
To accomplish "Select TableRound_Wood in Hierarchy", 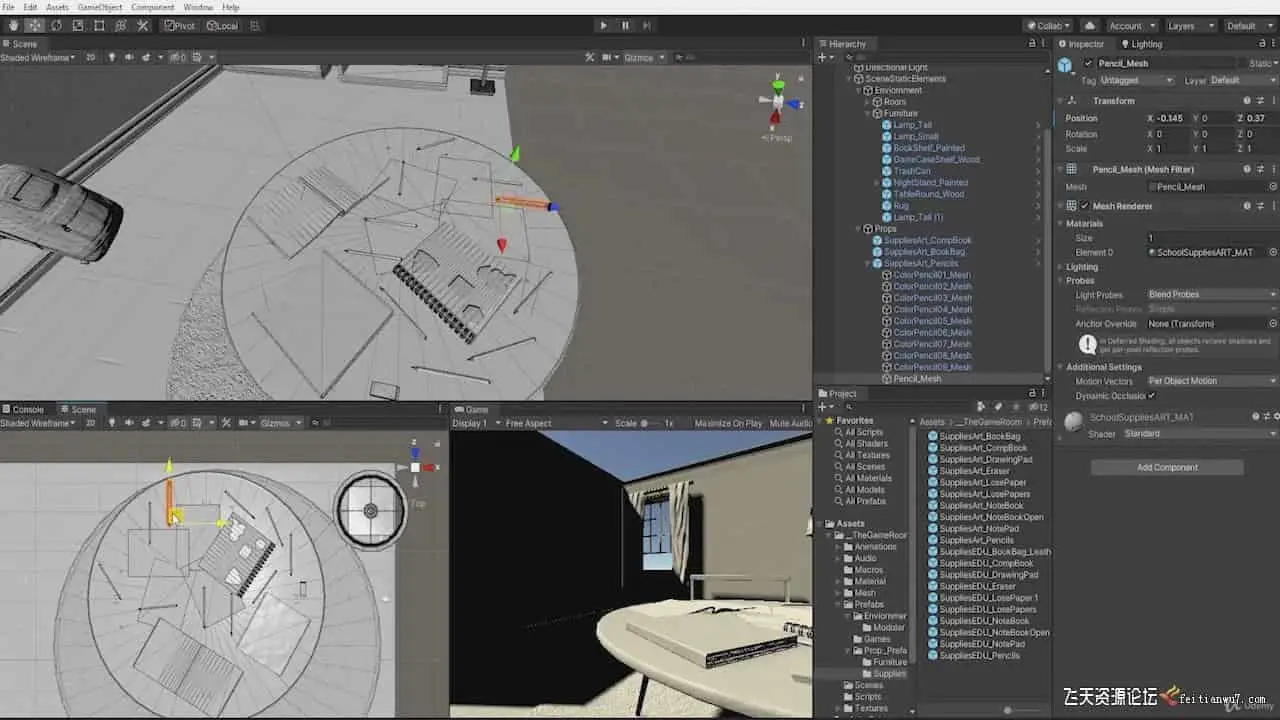I will (928, 194).
